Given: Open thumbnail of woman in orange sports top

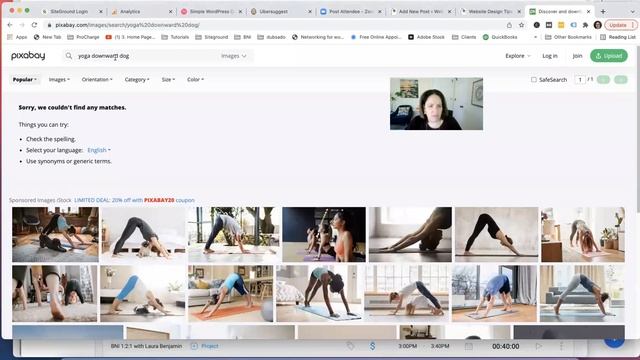Looking at the screenshot, I should coord(324,235).
